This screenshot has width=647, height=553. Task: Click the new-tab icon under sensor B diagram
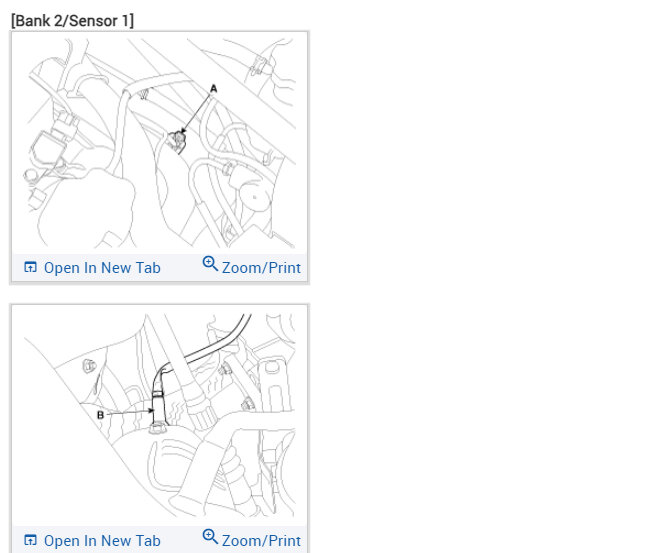[x=30, y=540]
